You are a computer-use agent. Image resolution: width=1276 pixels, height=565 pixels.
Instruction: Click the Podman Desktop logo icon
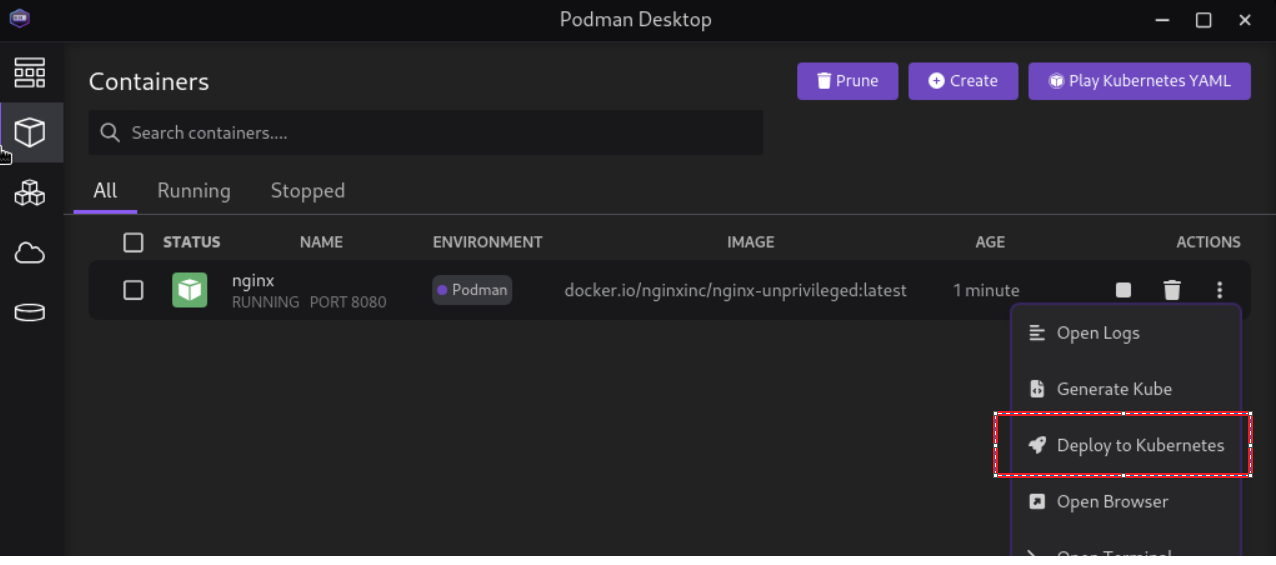[19, 19]
